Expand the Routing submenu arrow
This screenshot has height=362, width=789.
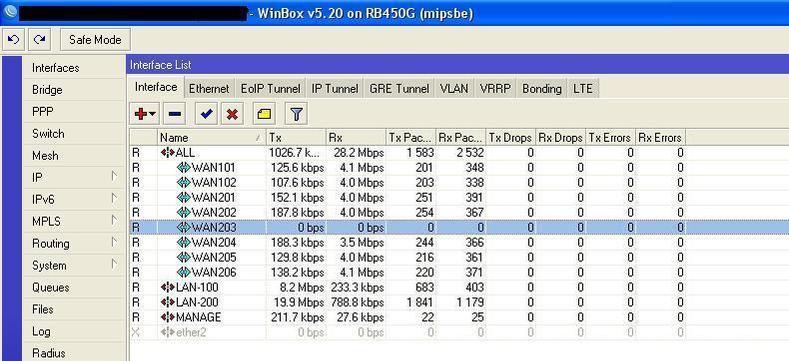point(114,243)
